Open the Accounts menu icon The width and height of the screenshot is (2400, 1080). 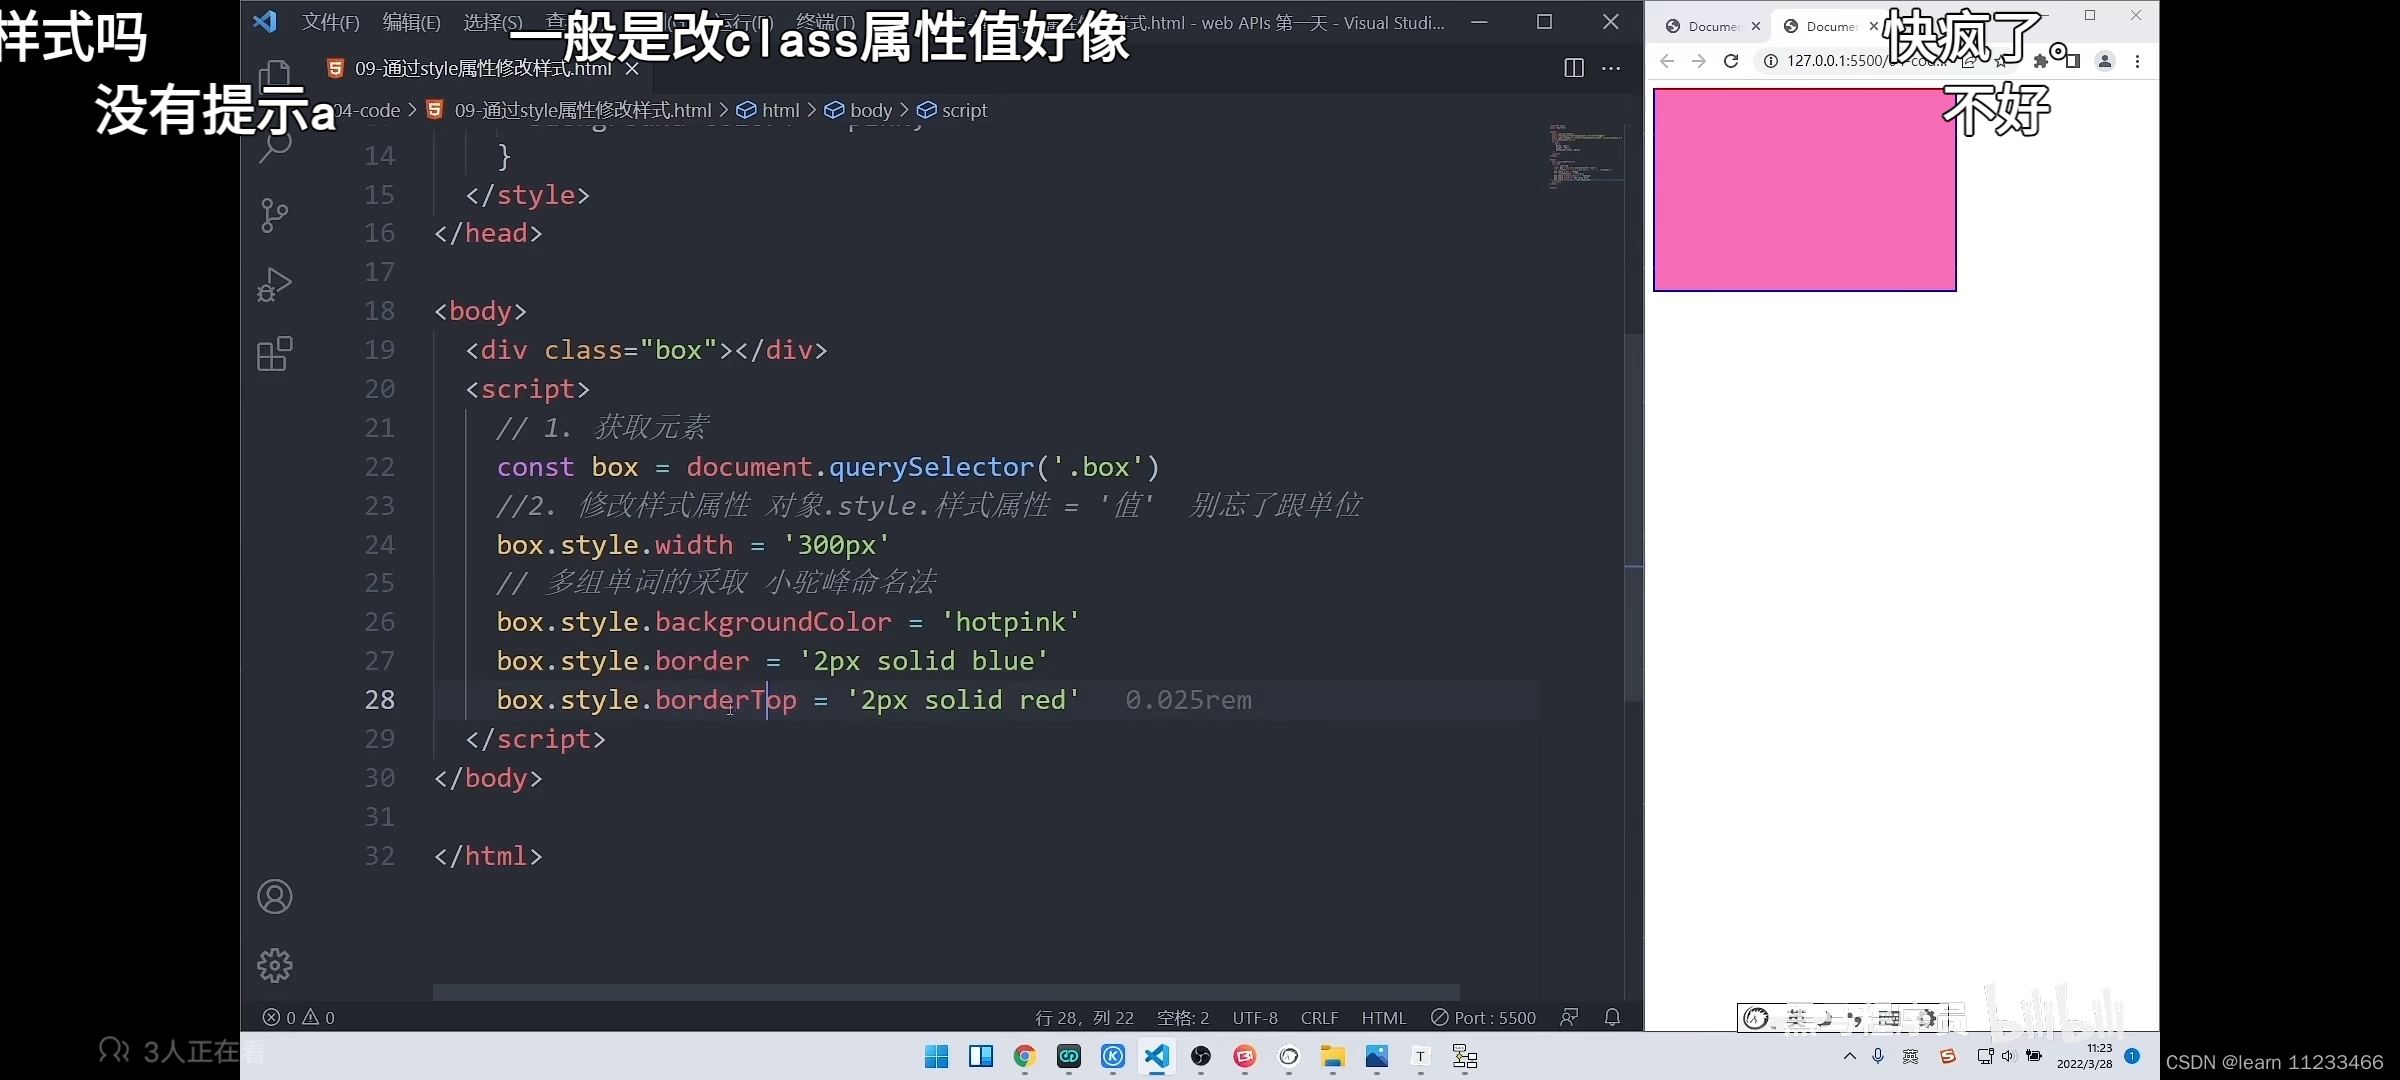pos(275,897)
